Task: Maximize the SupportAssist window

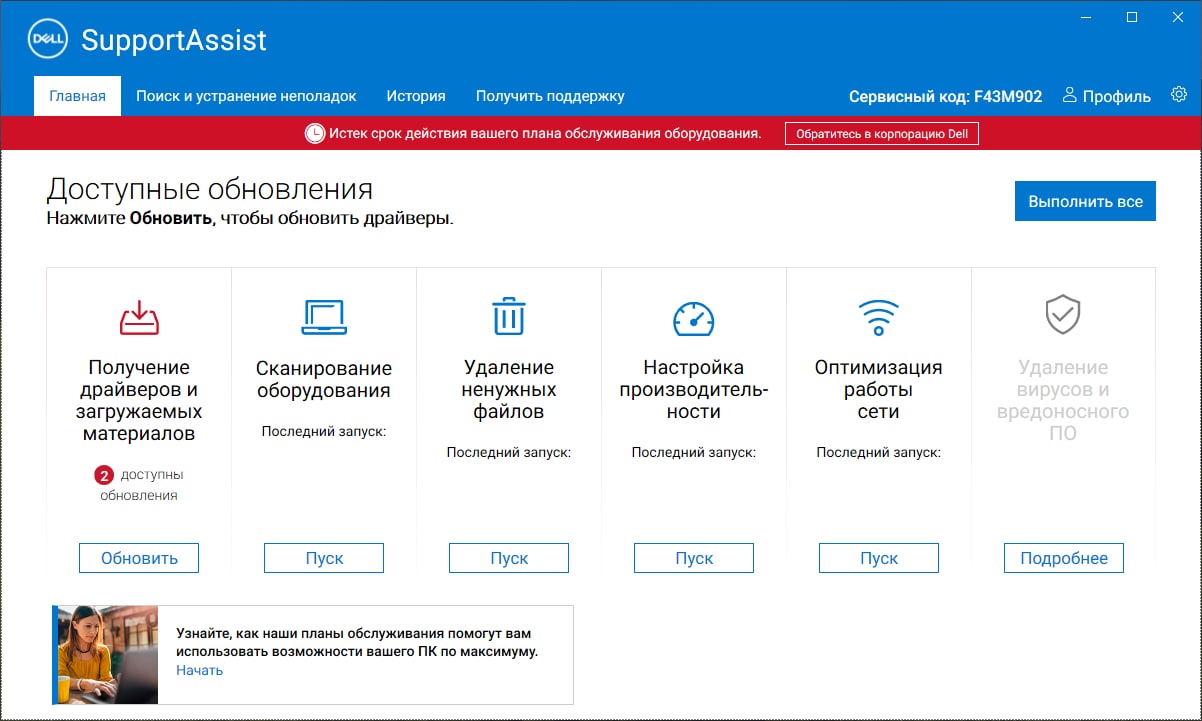Action: pyautogui.click(x=1132, y=17)
